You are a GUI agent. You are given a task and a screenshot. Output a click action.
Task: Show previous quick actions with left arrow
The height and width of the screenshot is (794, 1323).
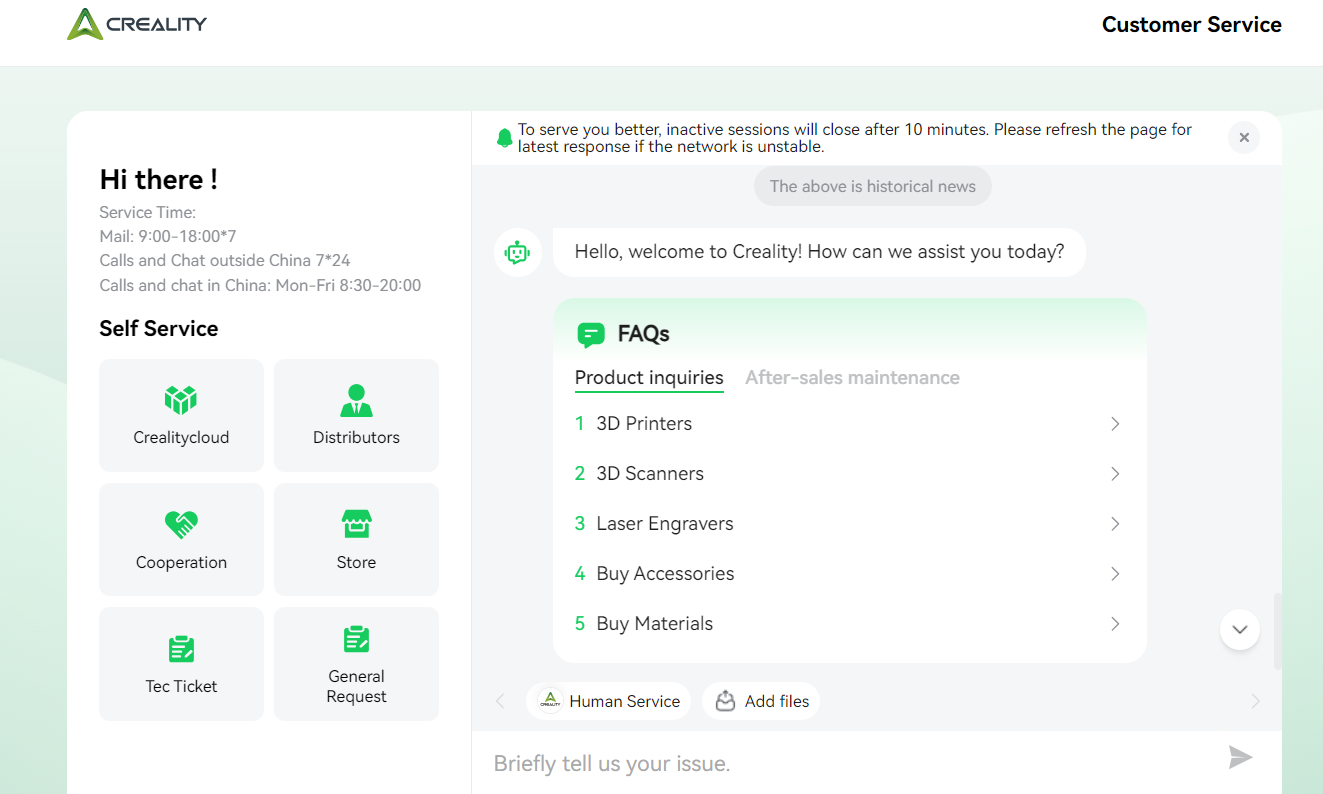tap(501, 701)
